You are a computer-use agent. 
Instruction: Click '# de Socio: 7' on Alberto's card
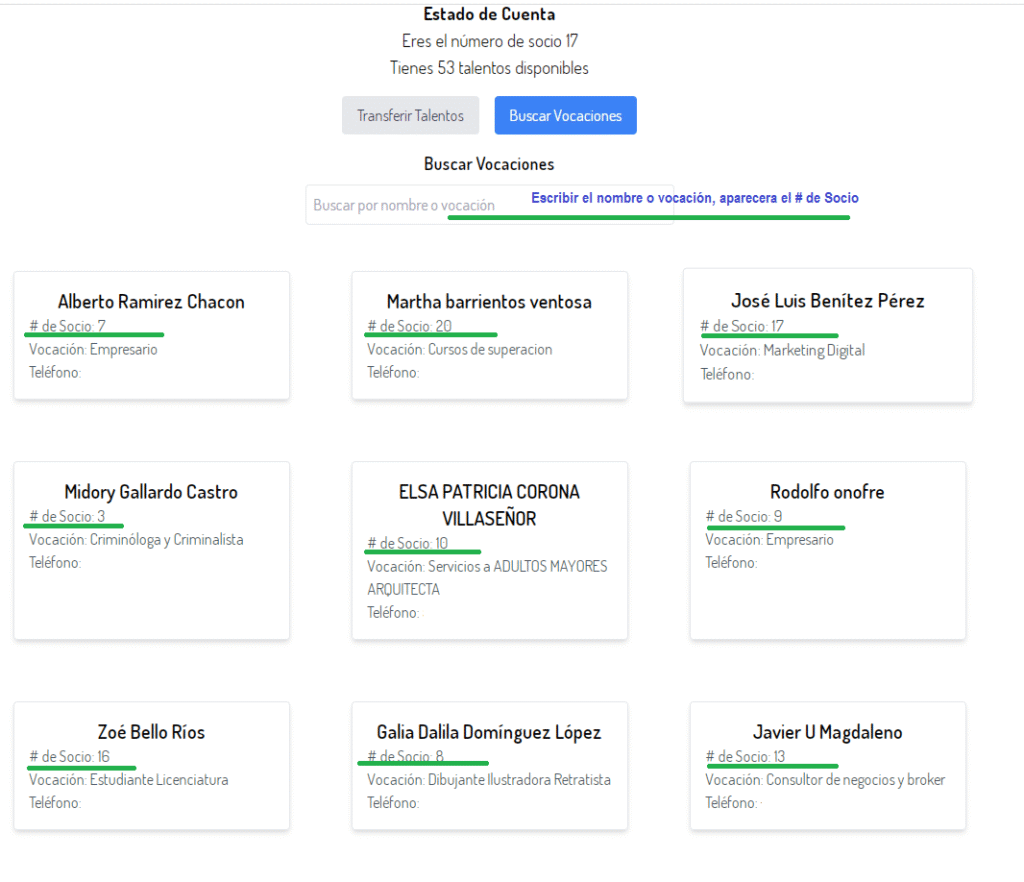pyautogui.click(x=67, y=326)
